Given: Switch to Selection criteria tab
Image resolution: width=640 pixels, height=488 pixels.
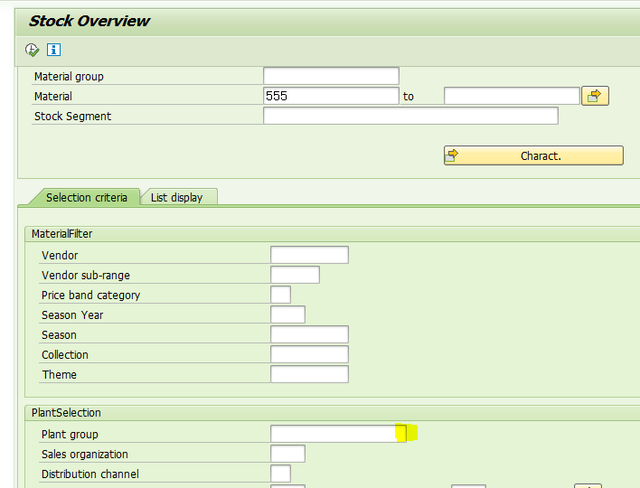Looking at the screenshot, I should click(86, 197).
